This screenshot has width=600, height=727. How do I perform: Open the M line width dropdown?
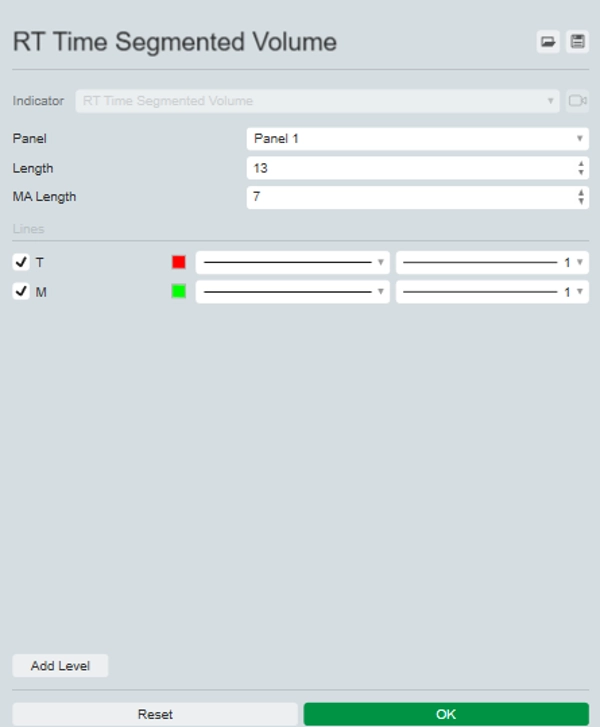pos(492,292)
